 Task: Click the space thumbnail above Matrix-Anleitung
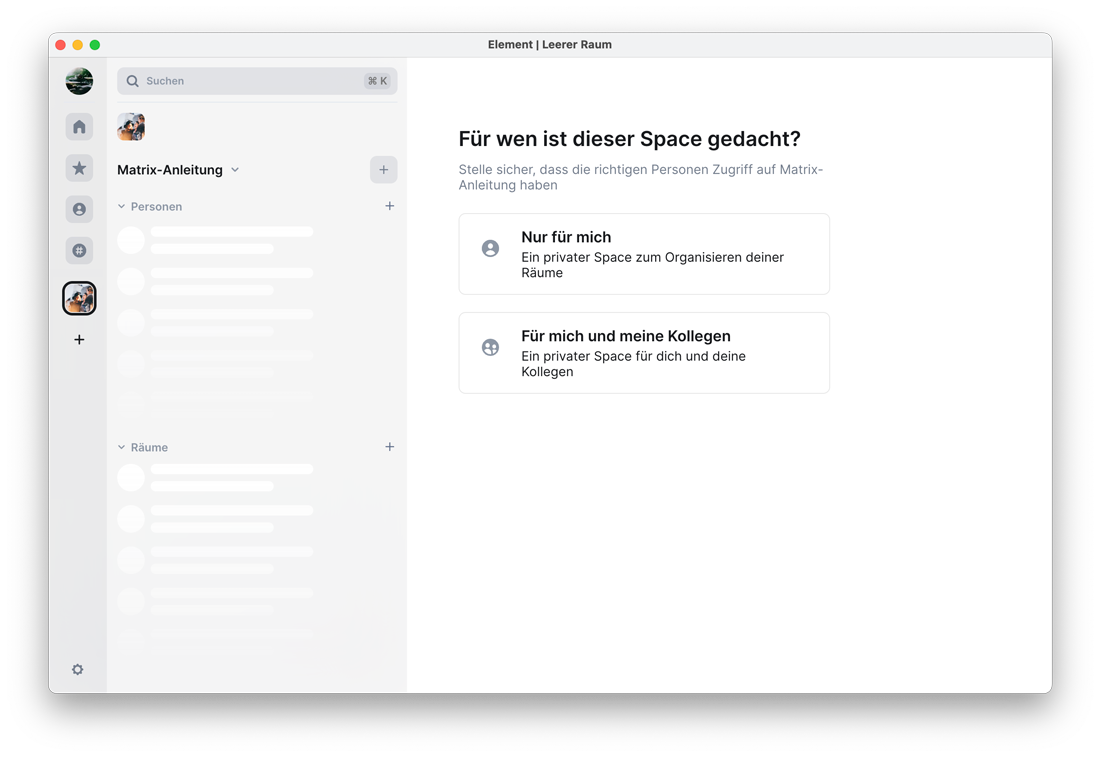pyautogui.click(x=131, y=127)
